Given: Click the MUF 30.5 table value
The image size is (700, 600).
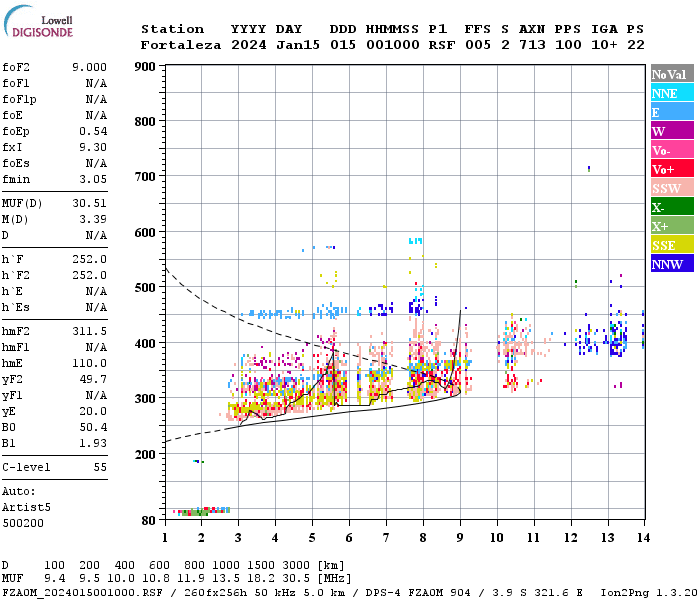Looking at the screenshot, I should 296,579.
